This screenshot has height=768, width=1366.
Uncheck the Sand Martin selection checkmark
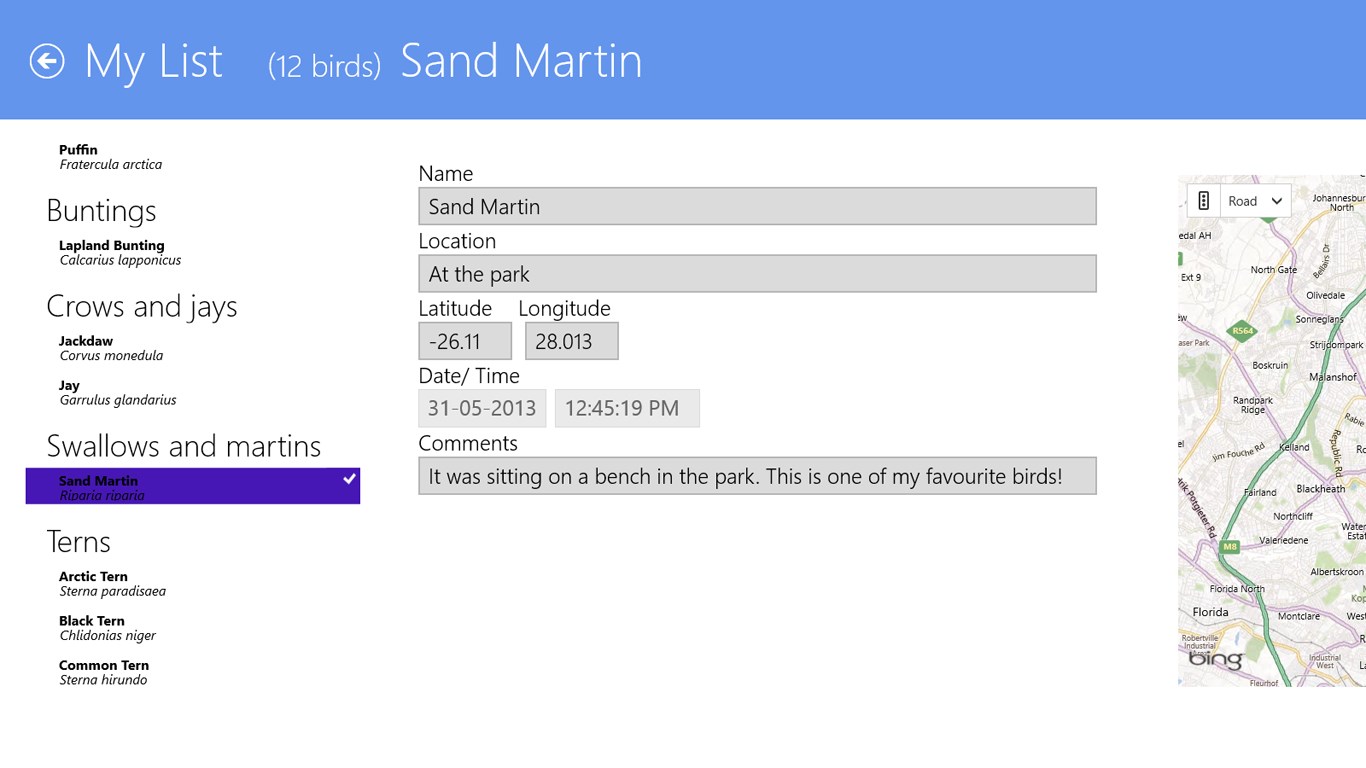pyautogui.click(x=349, y=480)
